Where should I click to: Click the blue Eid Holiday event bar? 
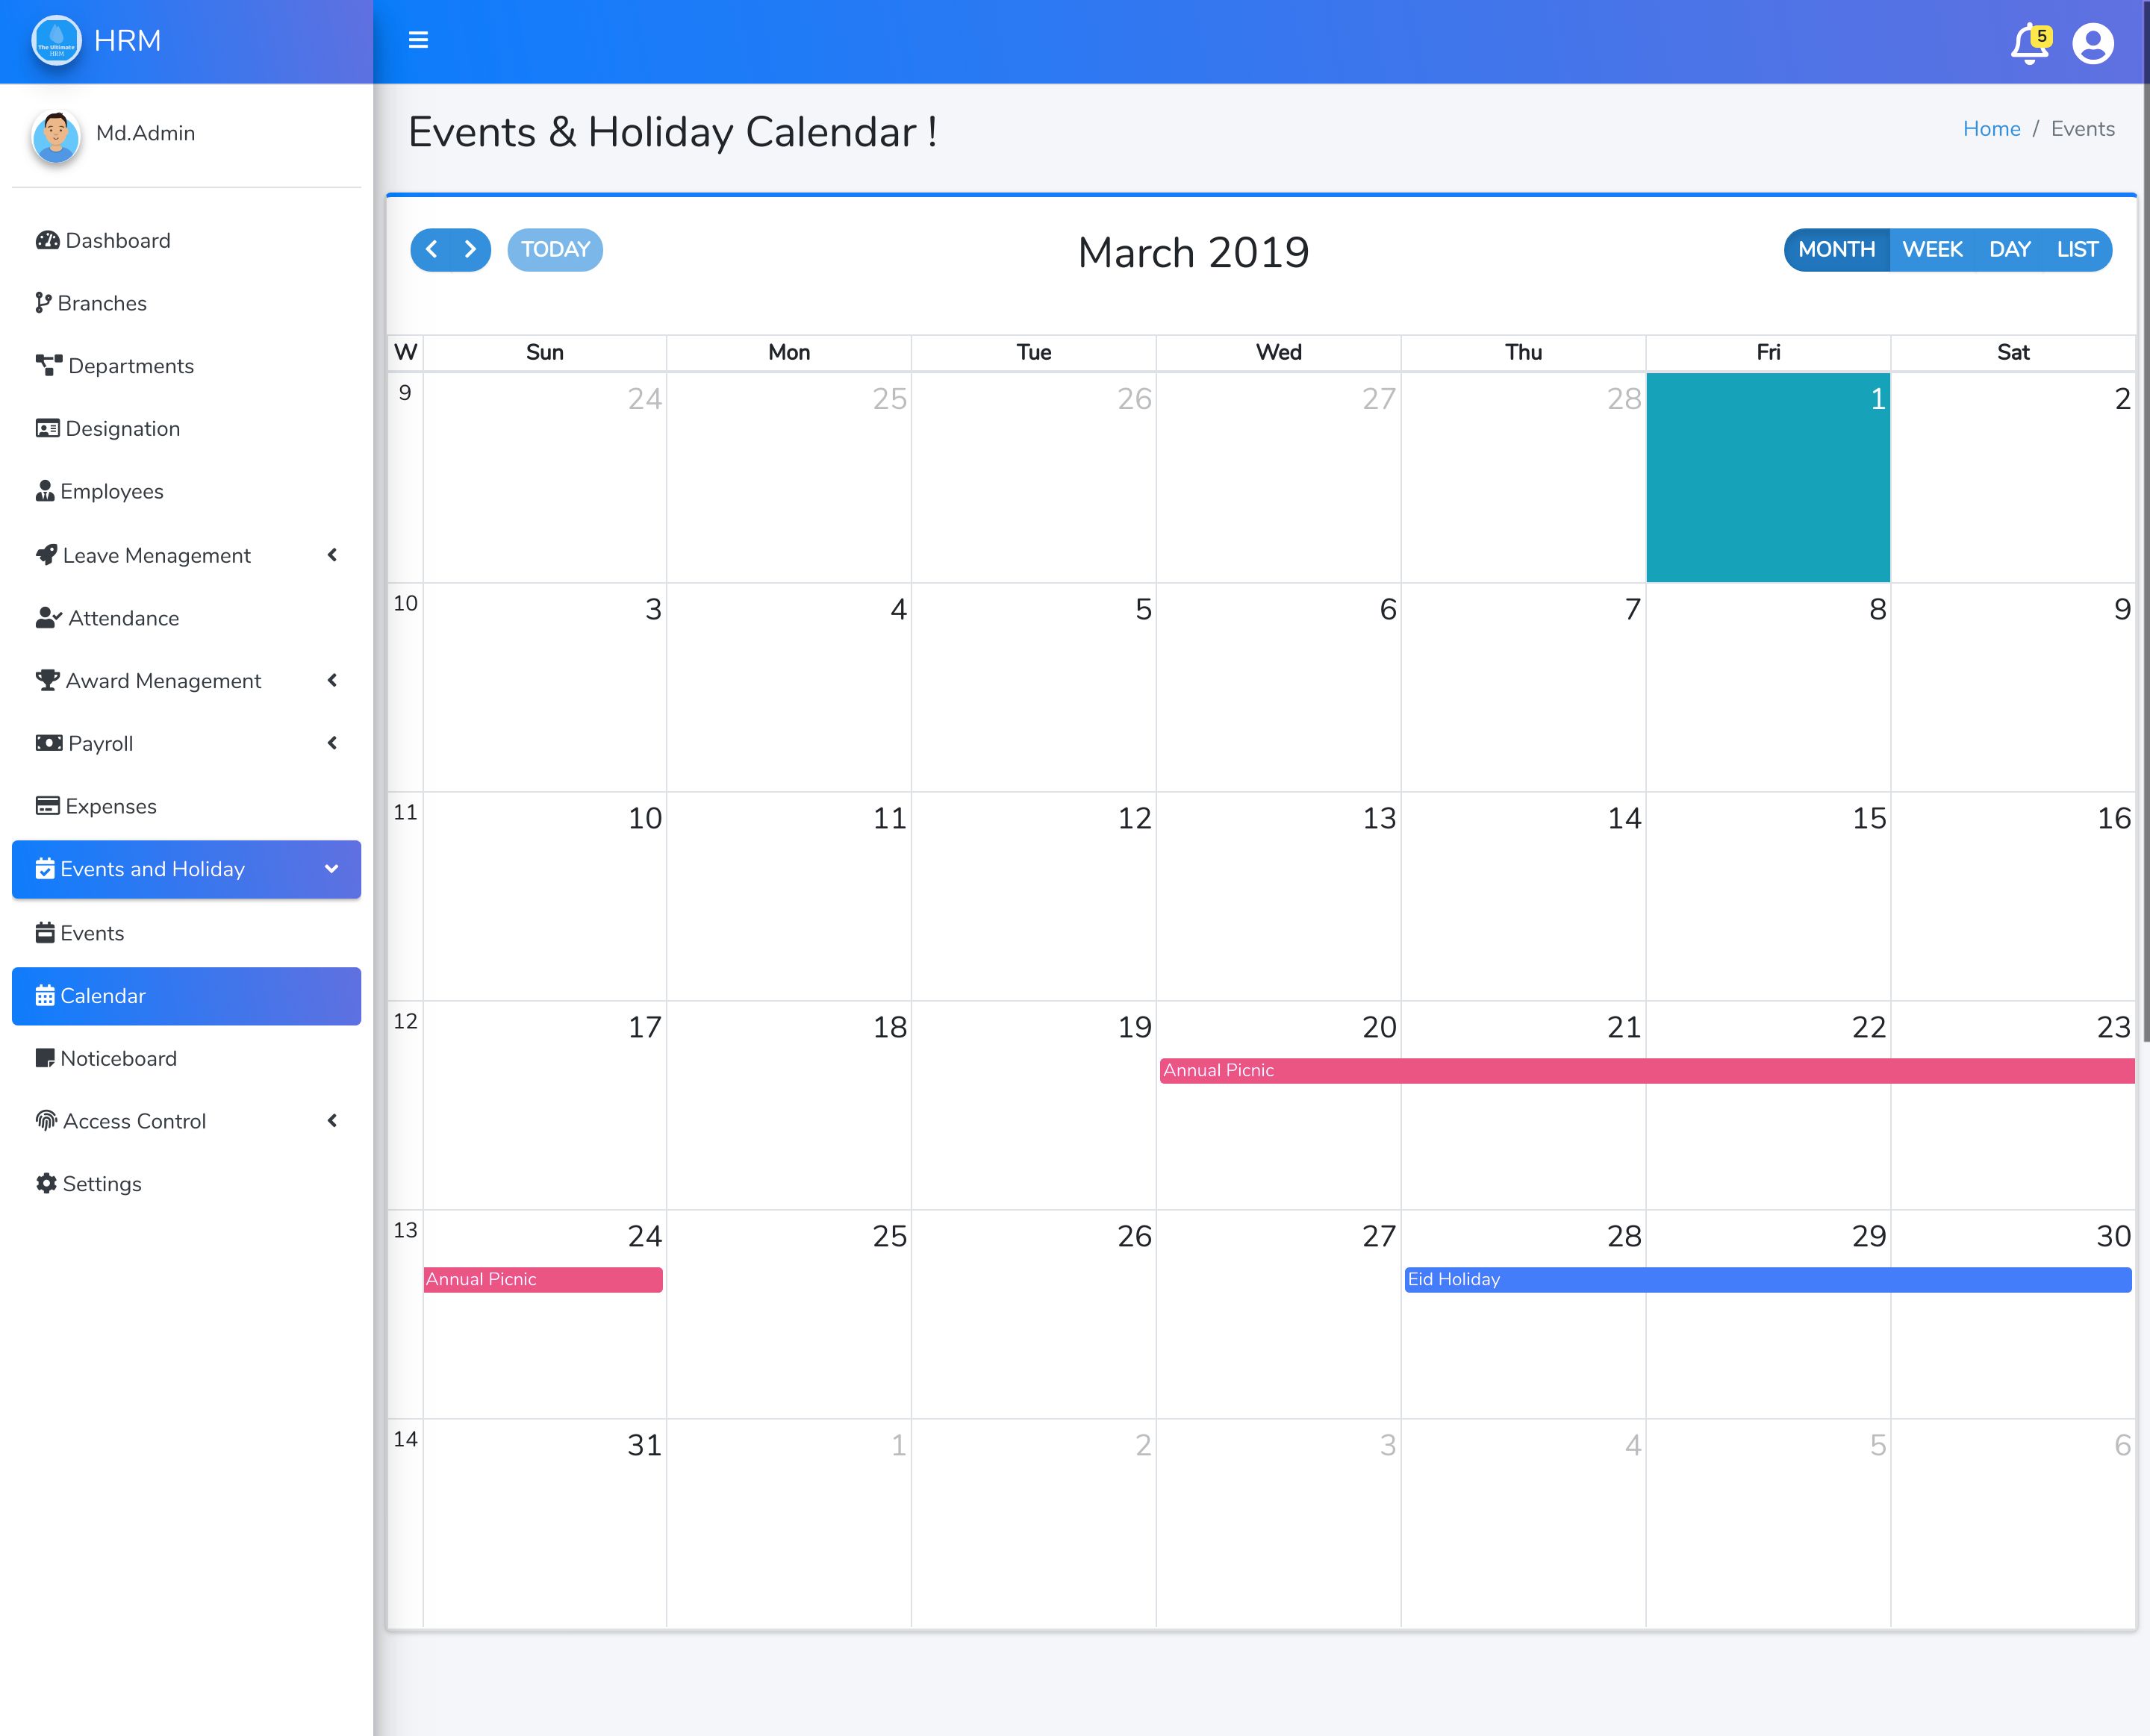(x=1767, y=1279)
